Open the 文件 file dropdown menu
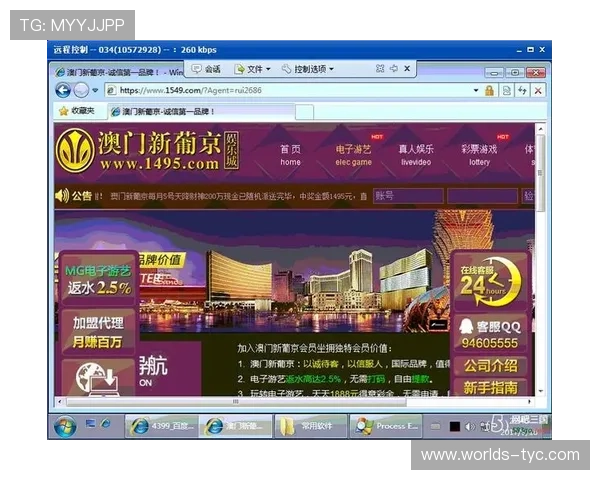The width and height of the screenshot is (600, 480). coord(253,69)
